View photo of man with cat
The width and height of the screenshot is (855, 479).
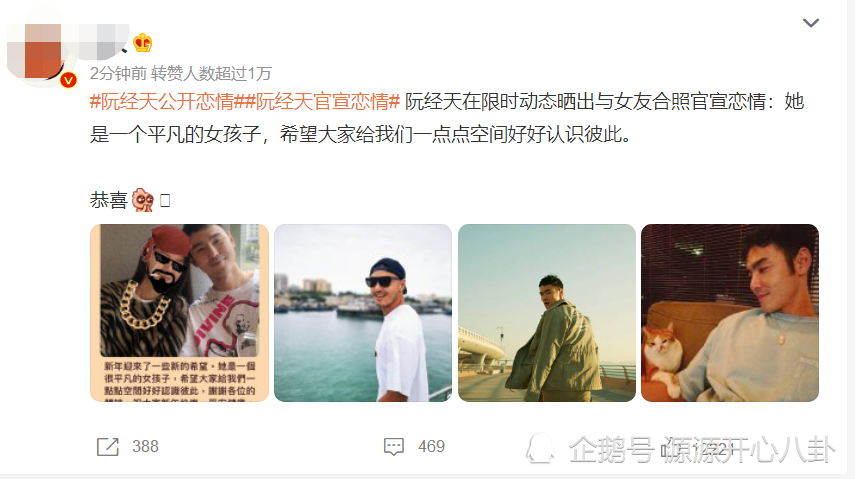(730, 313)
